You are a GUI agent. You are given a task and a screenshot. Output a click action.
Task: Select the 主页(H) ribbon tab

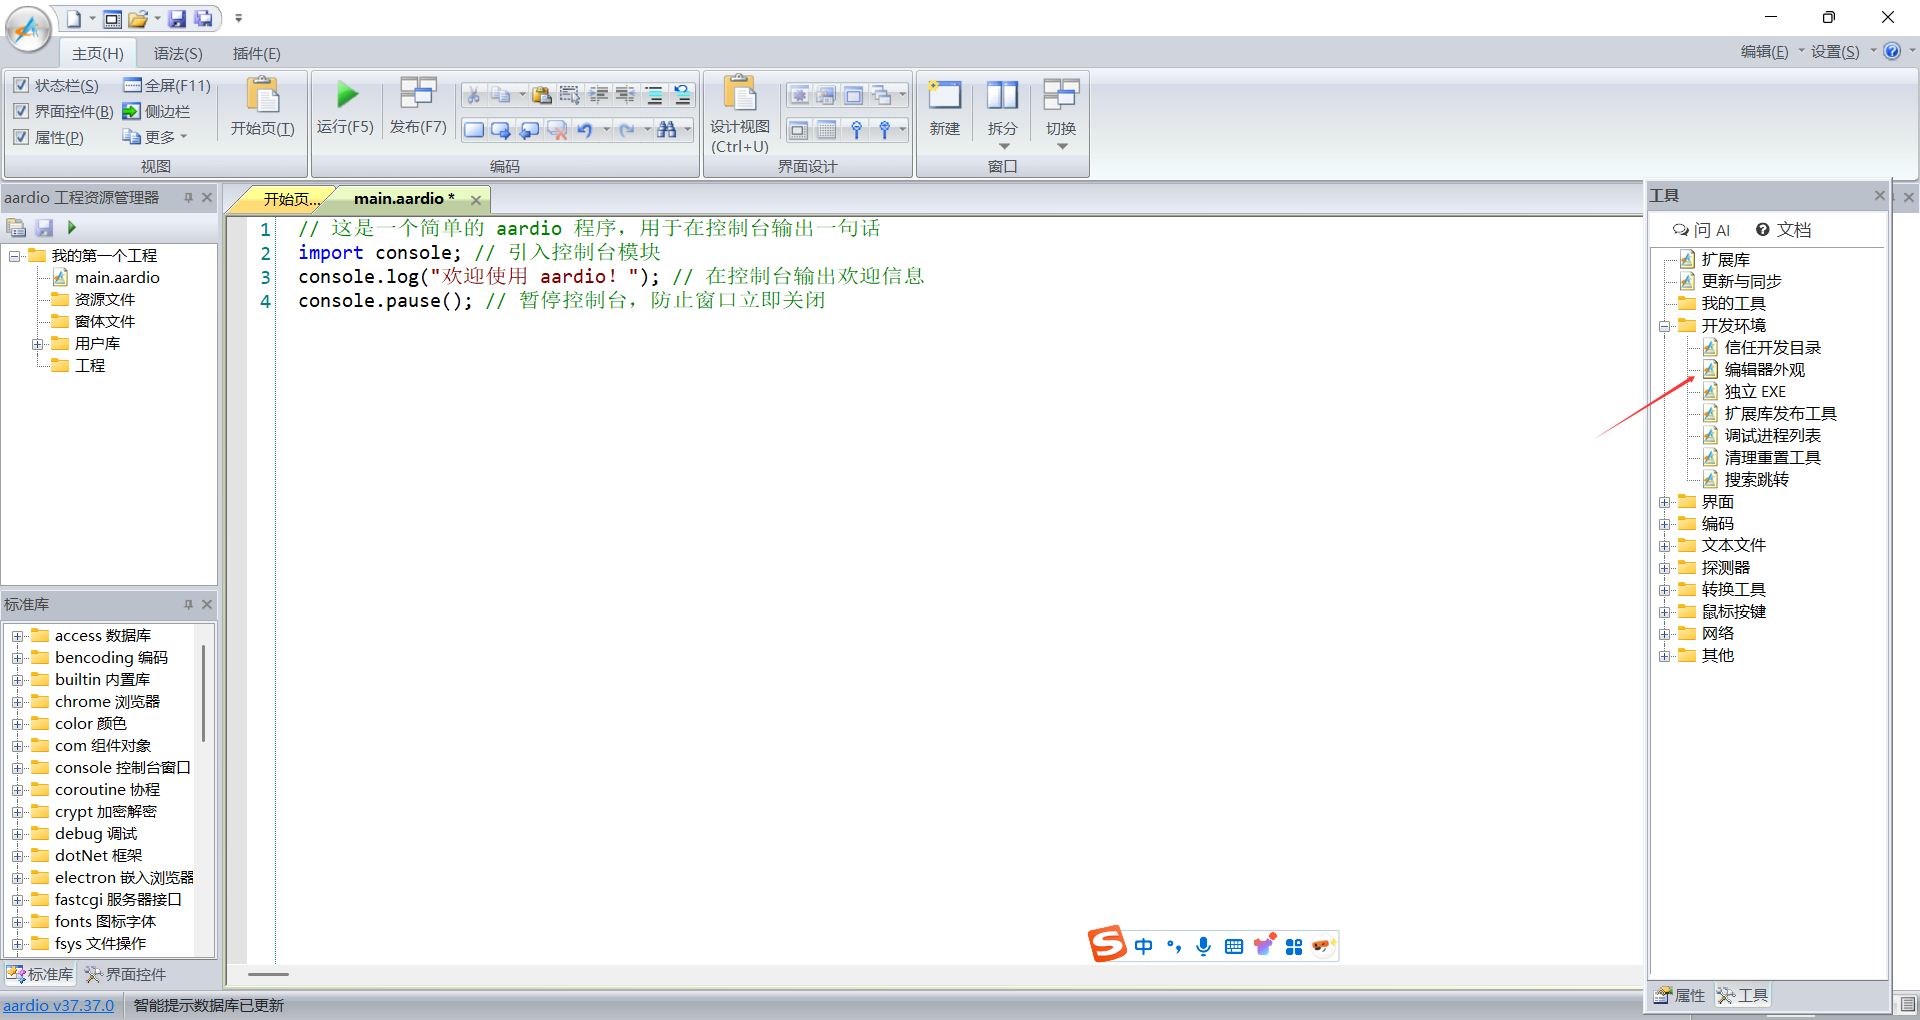pyautogui.click(x=98, y=53)
